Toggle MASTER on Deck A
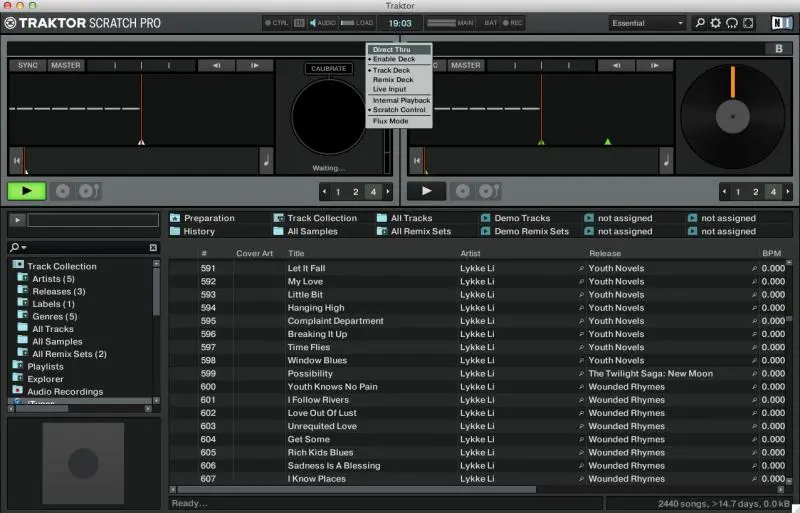Viewport: 800px width, 513px height. (x=66, y=65)
